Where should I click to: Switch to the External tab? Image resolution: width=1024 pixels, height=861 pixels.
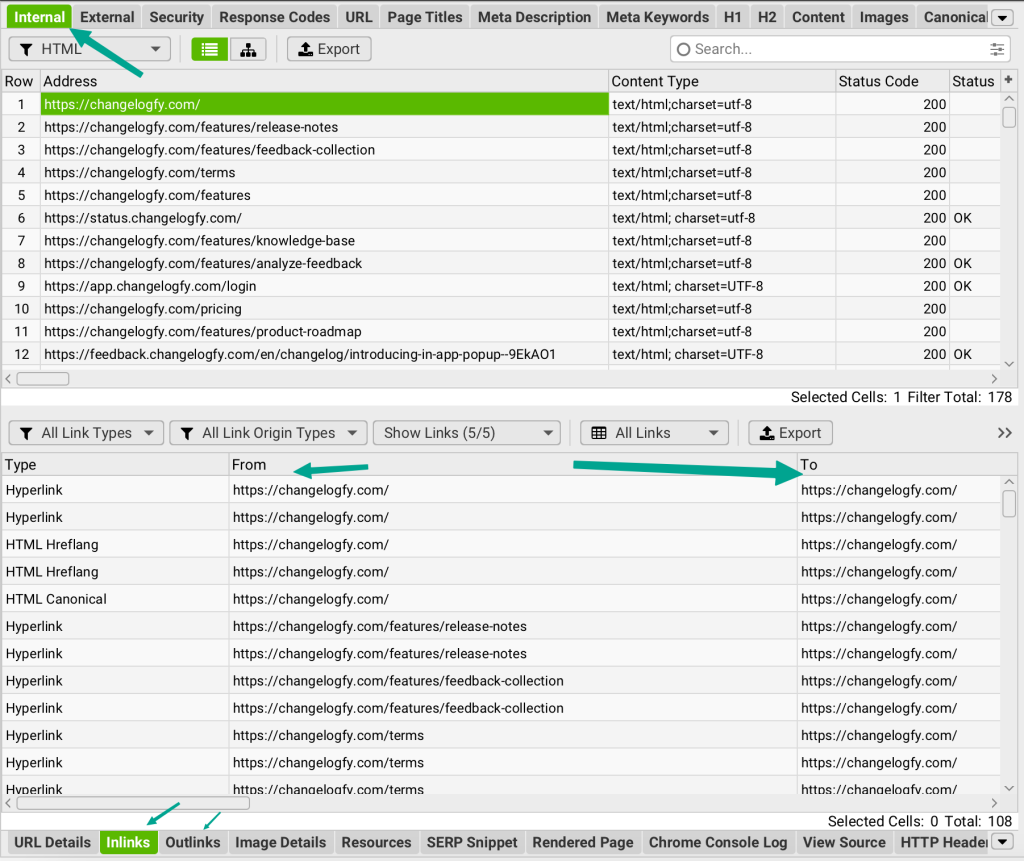pos(107,17)
